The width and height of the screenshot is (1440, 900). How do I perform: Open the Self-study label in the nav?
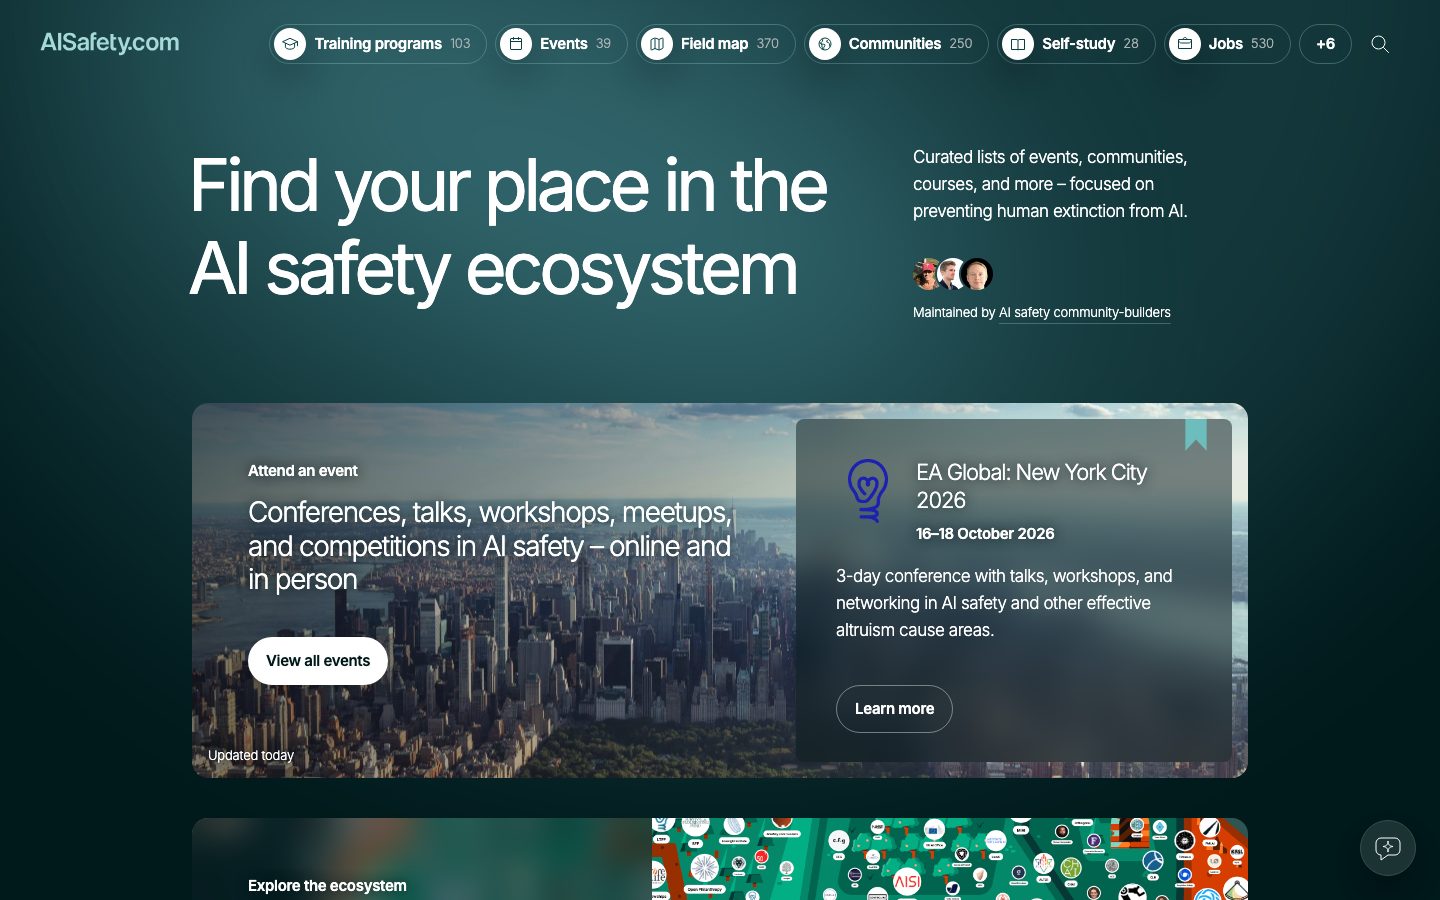[x=1078, y=44]
